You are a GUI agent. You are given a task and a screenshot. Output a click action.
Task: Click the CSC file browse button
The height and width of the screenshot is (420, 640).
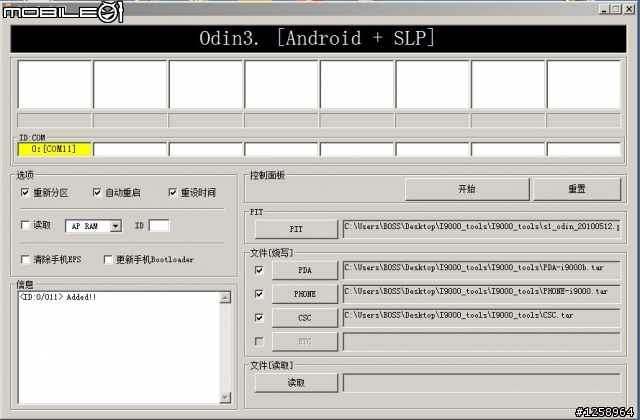point(305,318)
